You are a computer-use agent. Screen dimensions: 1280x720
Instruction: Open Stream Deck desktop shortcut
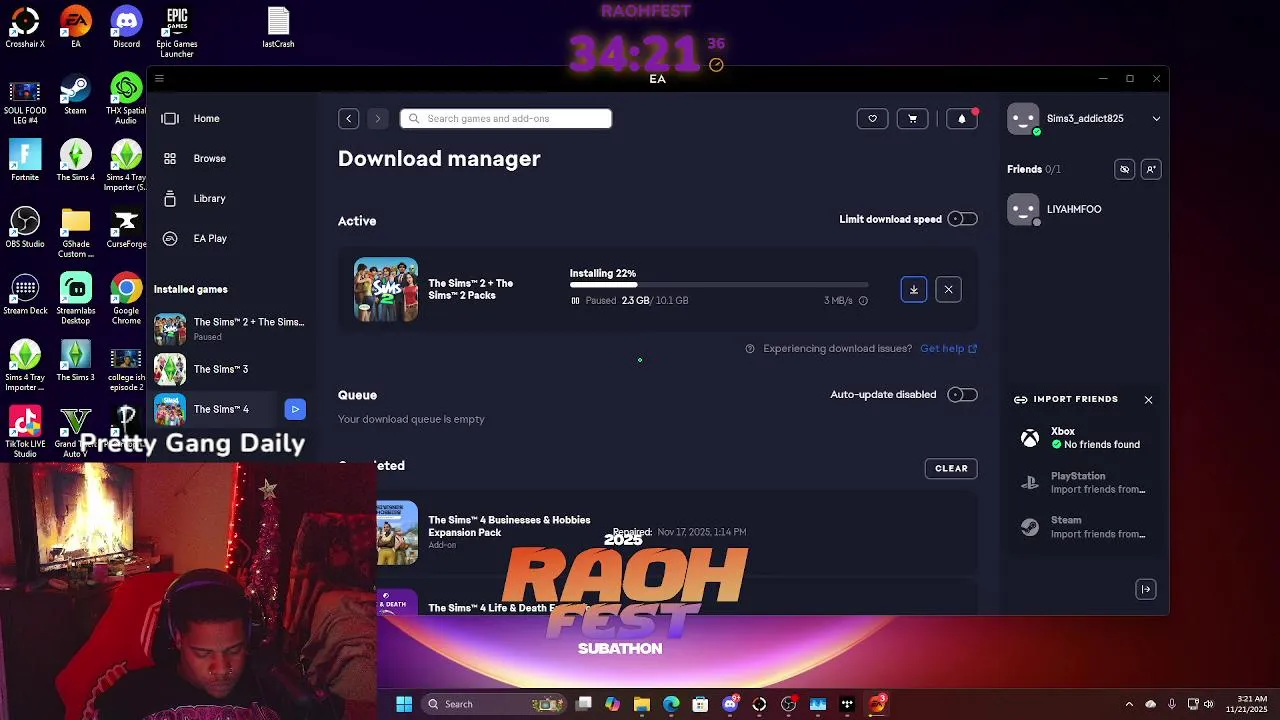point(25,295)
